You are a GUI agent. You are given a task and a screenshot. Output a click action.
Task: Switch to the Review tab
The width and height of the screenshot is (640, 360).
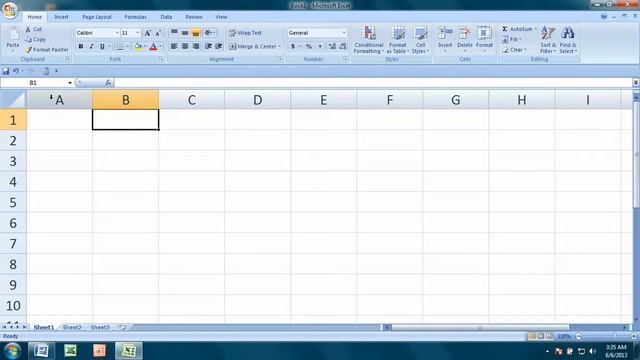point(194,17)
